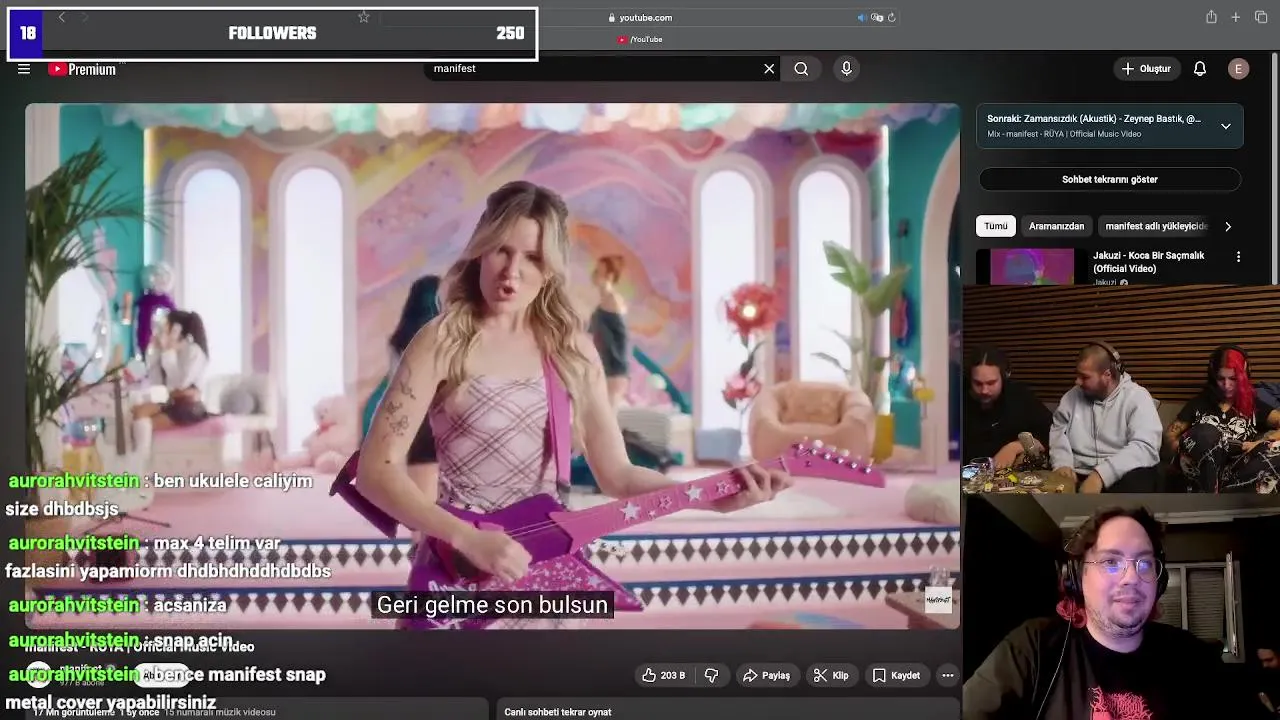1280x720 pixels.
Task: Select manifest adlı yükleyiciden chip
Action: tap(1156, 226)
